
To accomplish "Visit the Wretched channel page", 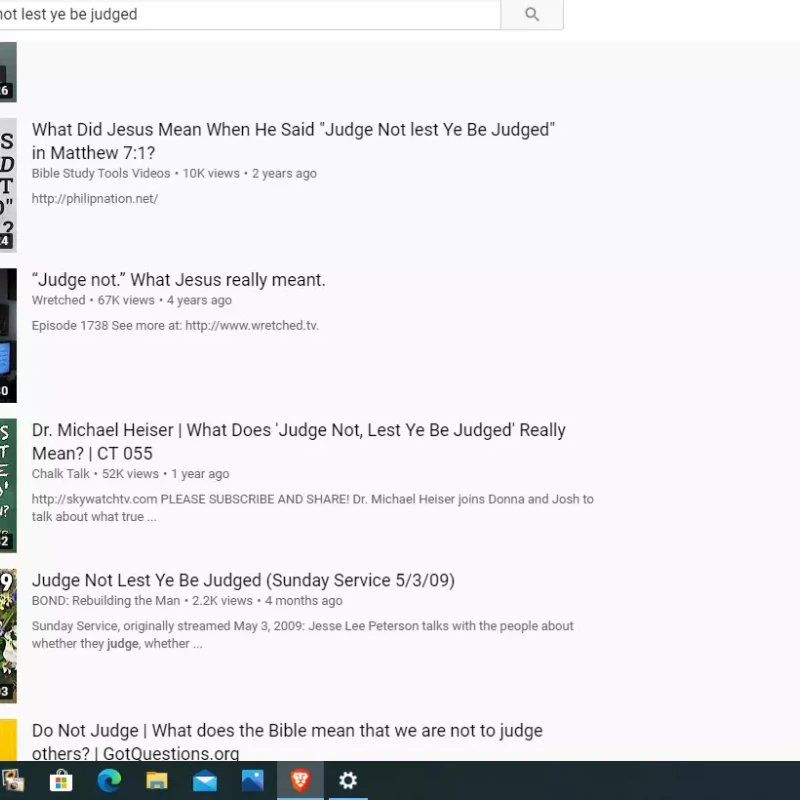I will point(58,300).
